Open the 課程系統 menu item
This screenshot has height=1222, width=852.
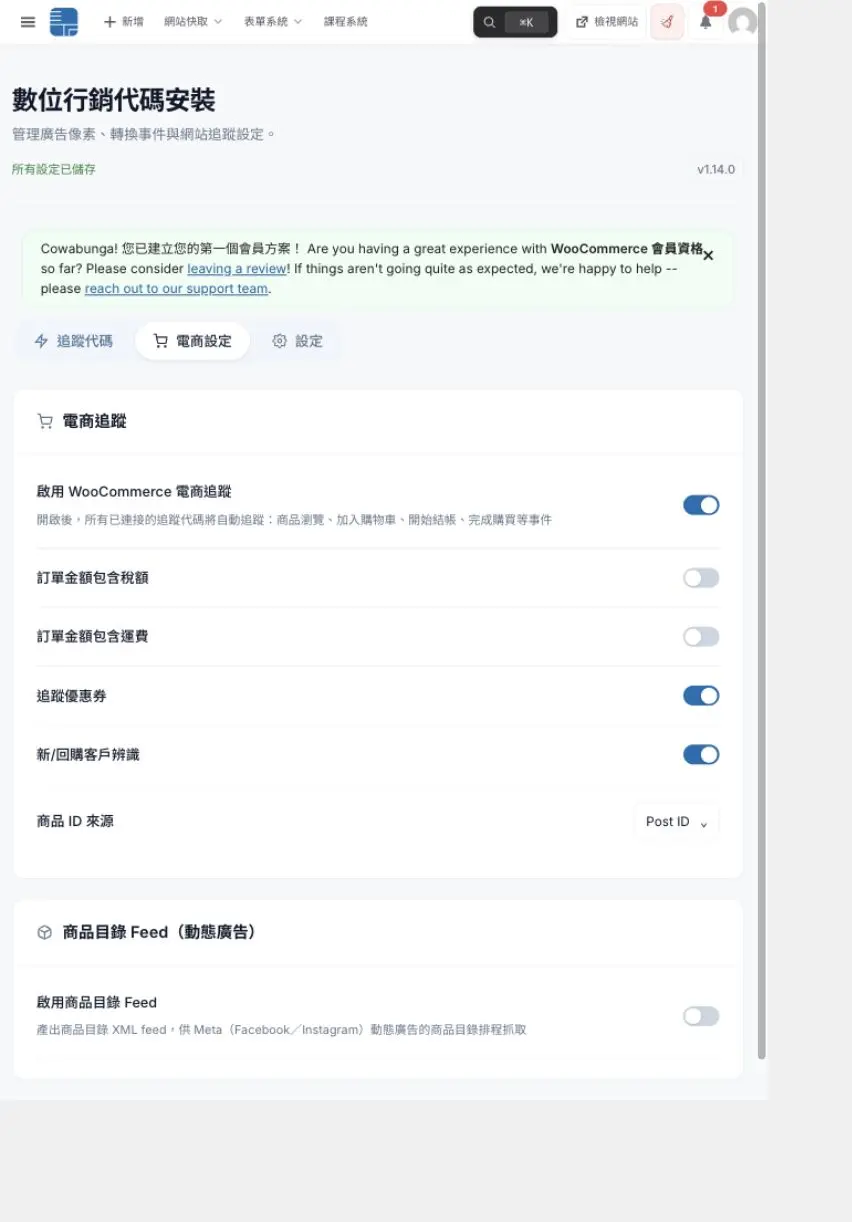(346, 22)
